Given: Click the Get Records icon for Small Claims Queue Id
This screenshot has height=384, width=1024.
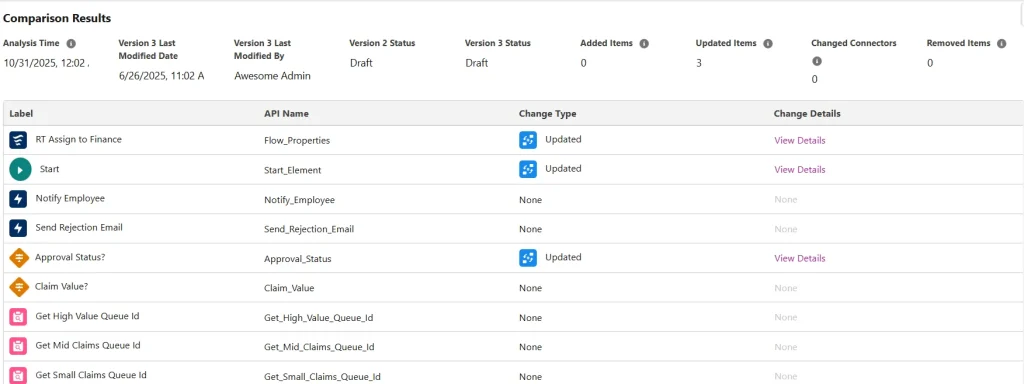Looking at the screenshot, I should (18, 376).
